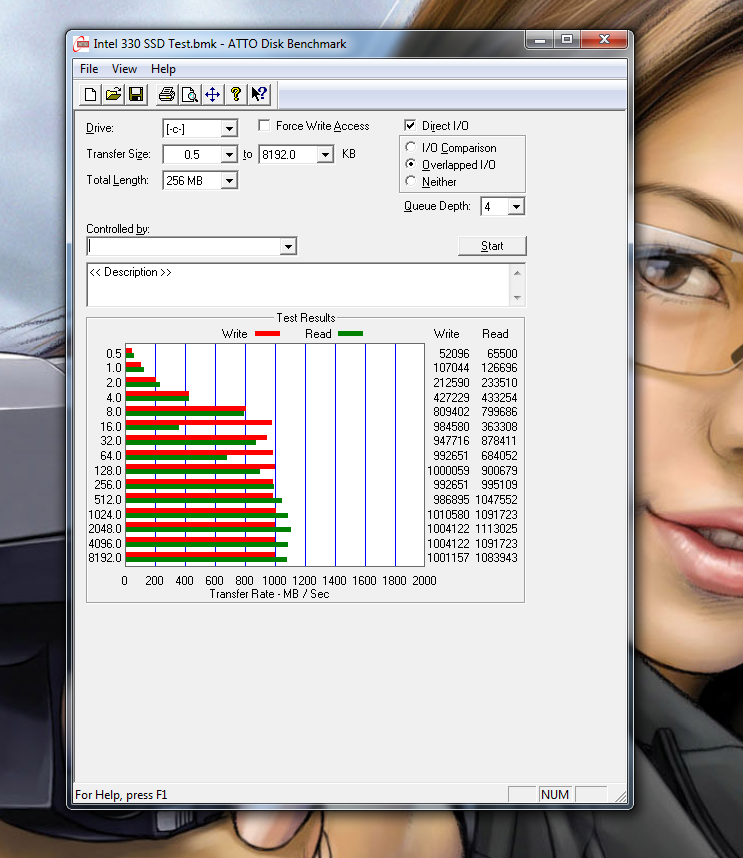The width and height of the screenshot is (743, 858).
Task: Click the red Write legend swatch
Action: coord(268,334)
